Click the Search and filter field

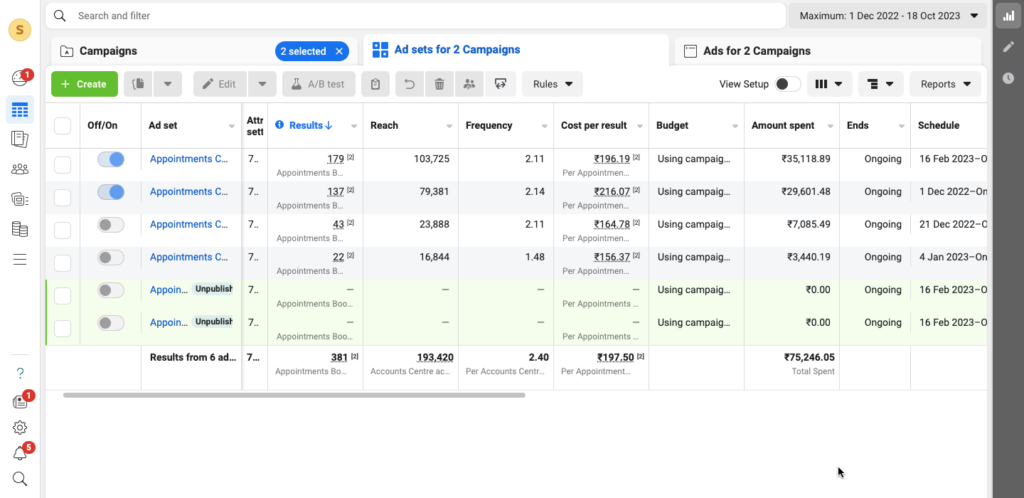pos(420,16)
